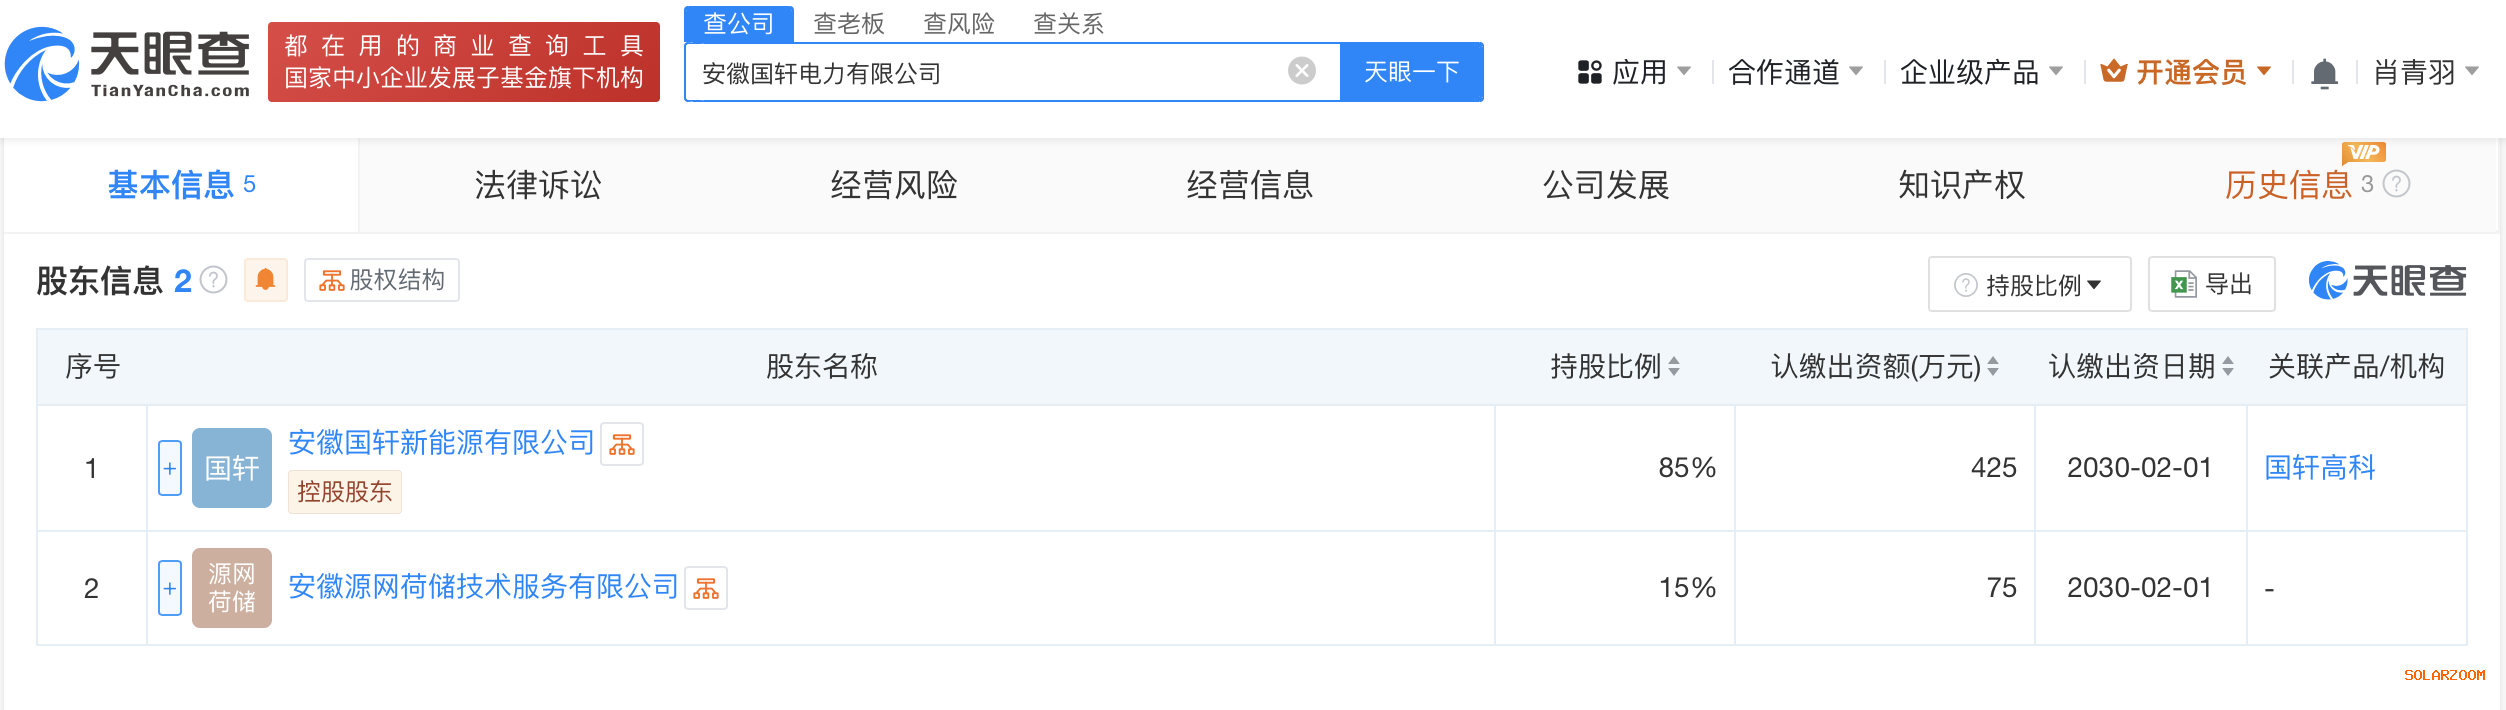Image resolution: width=2506 pixels, height=710 pixels.
Task: Select the 查老板 search tab
Action: [848, 24]
